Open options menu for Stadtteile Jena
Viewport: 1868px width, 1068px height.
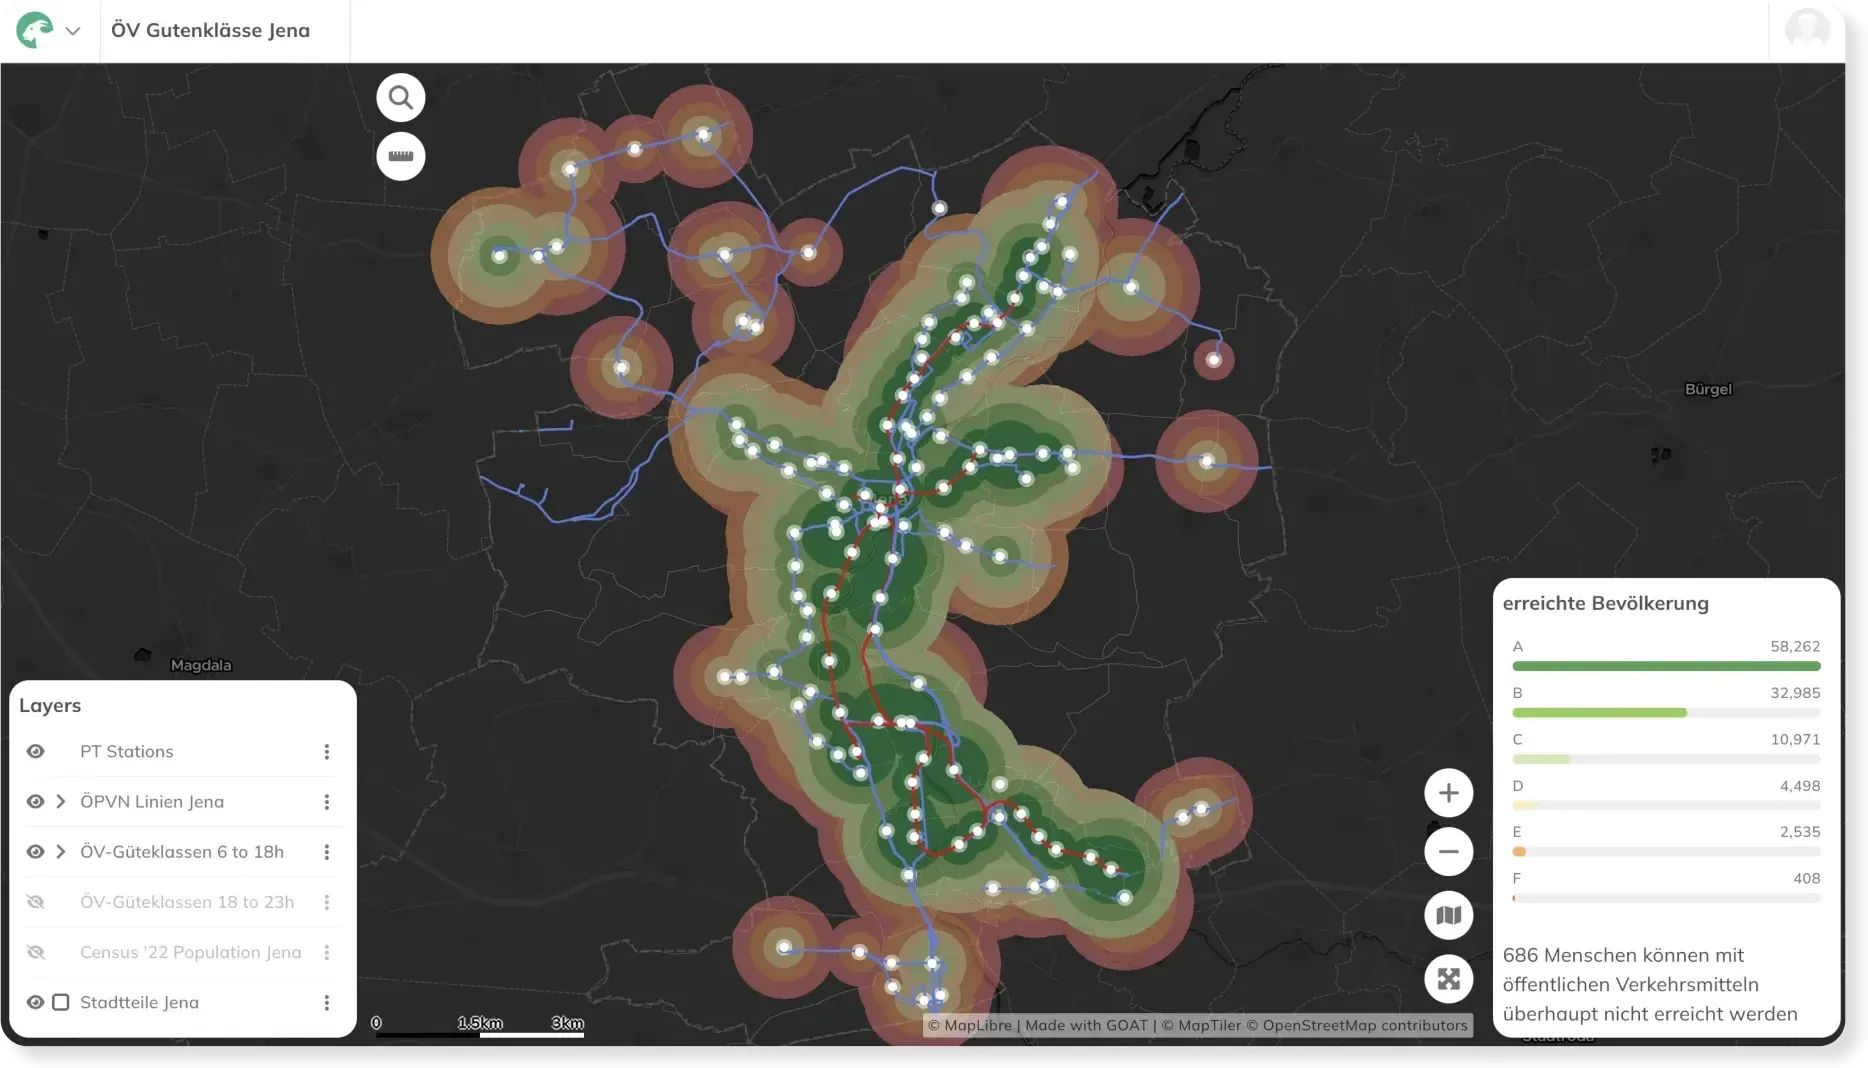coord(327,1002)
